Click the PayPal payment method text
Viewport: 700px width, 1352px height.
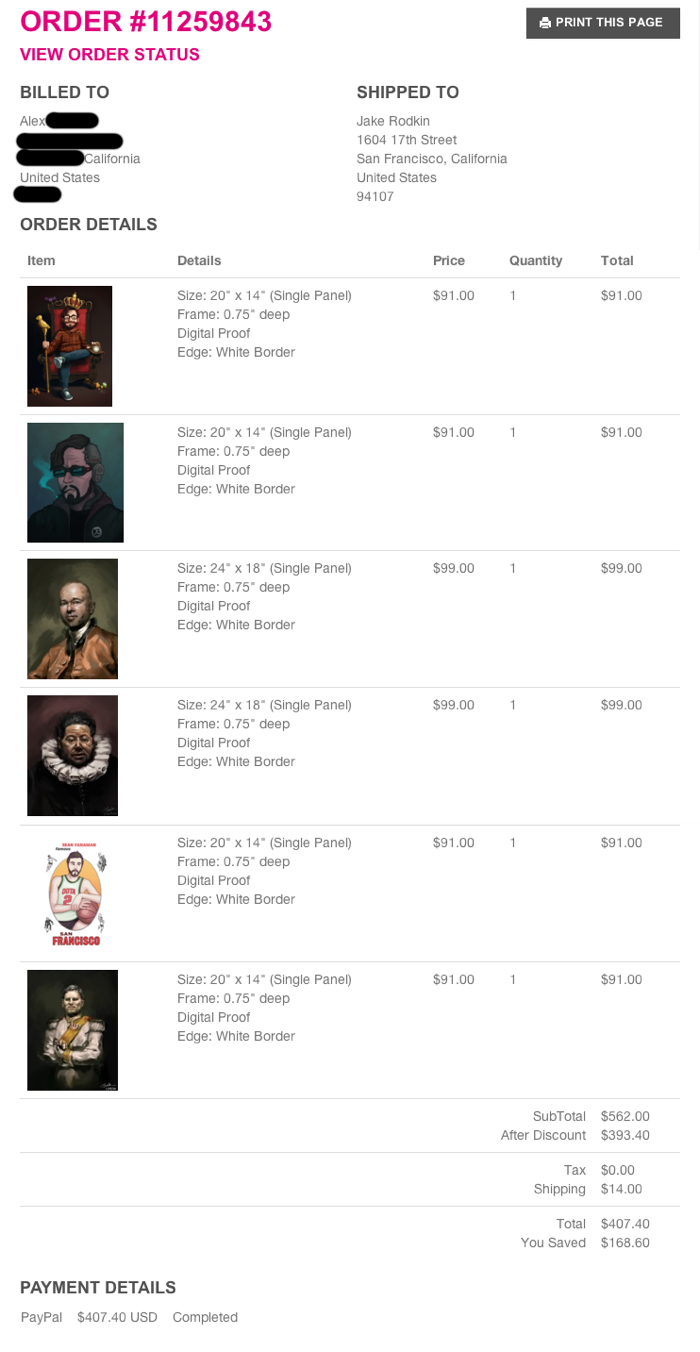[x=41, y=1317]
